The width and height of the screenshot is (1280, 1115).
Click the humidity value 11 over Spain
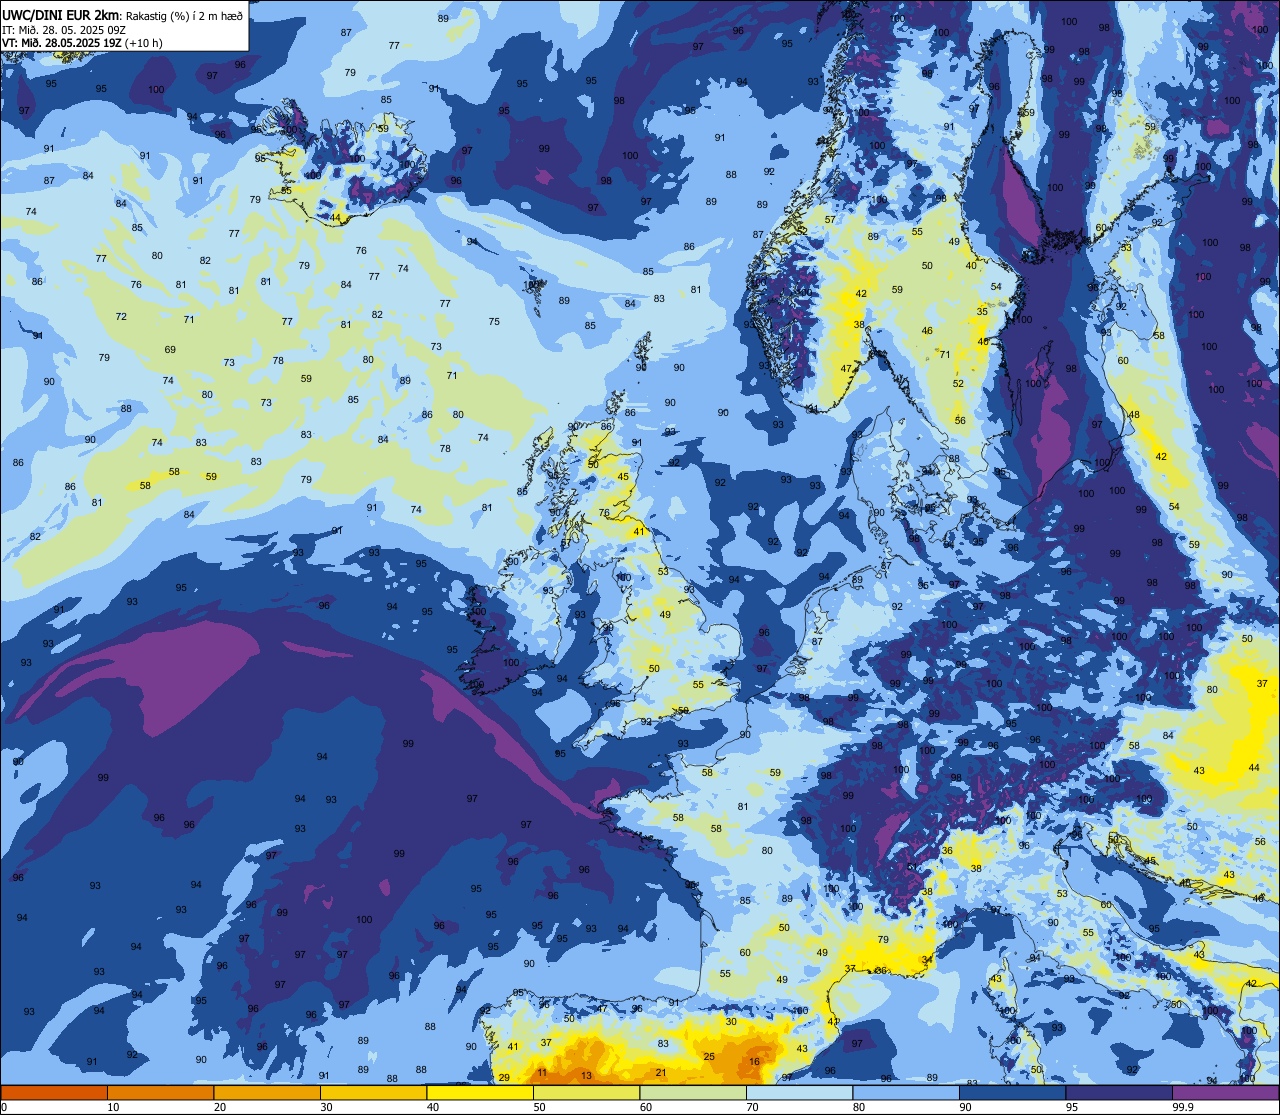(x=542, y=1072)
